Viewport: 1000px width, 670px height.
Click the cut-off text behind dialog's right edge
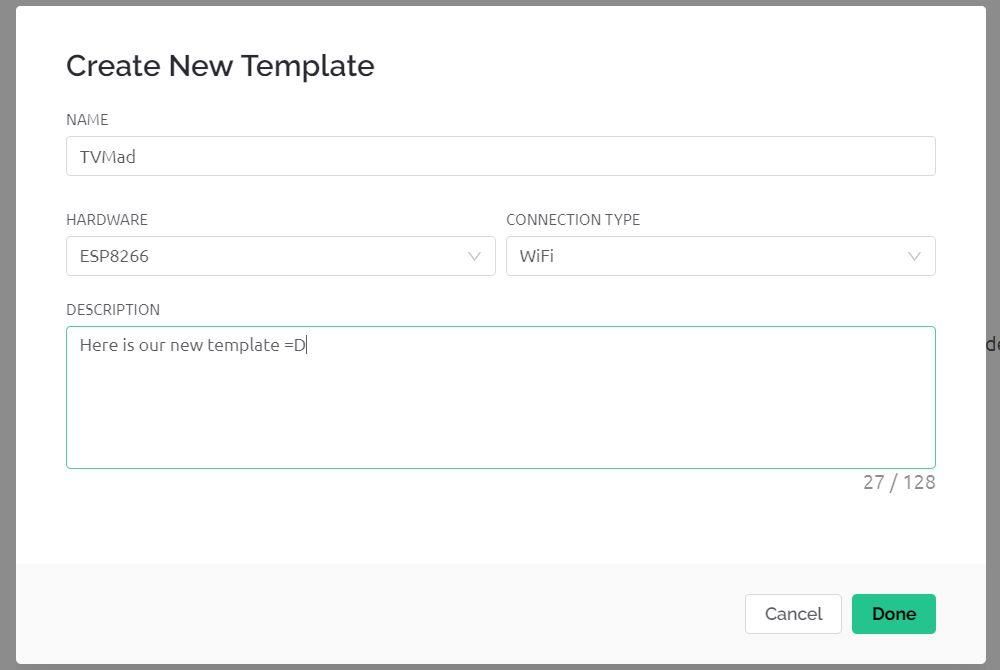click(992, 344)
